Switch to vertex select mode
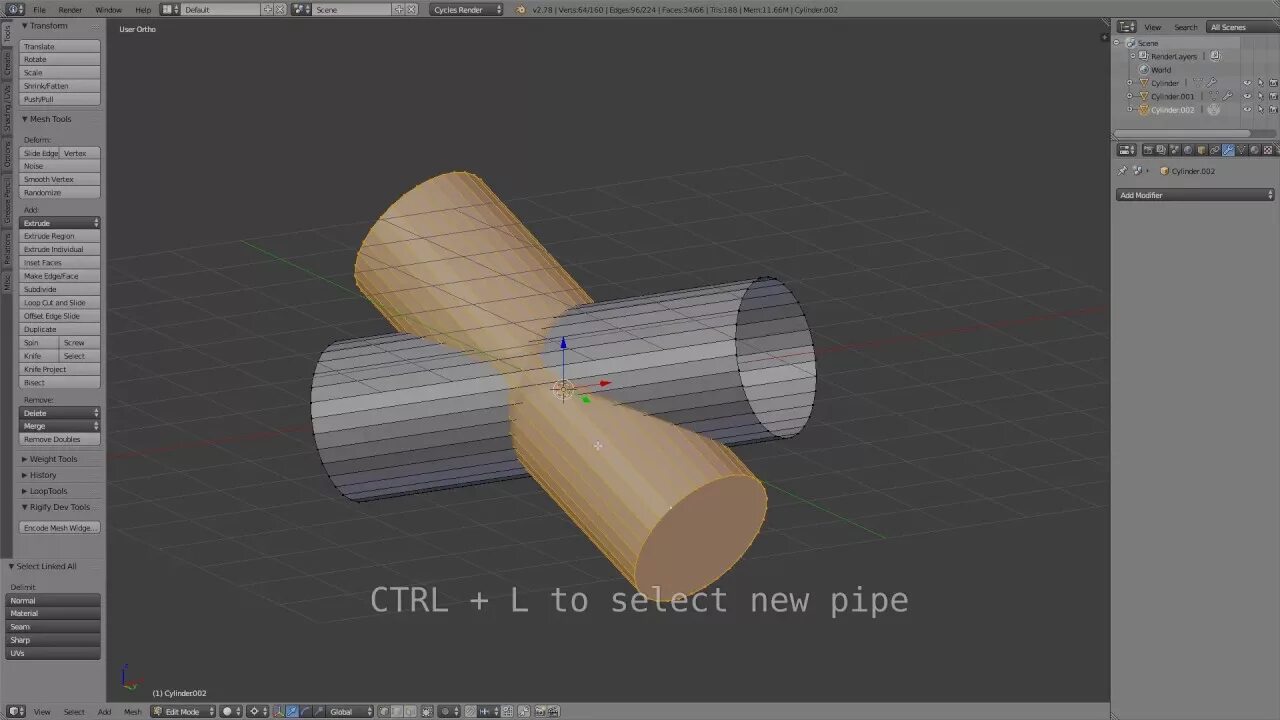The width and height of the screenshot is (1280, 720). pyautogui.click(x=384, y=711)
